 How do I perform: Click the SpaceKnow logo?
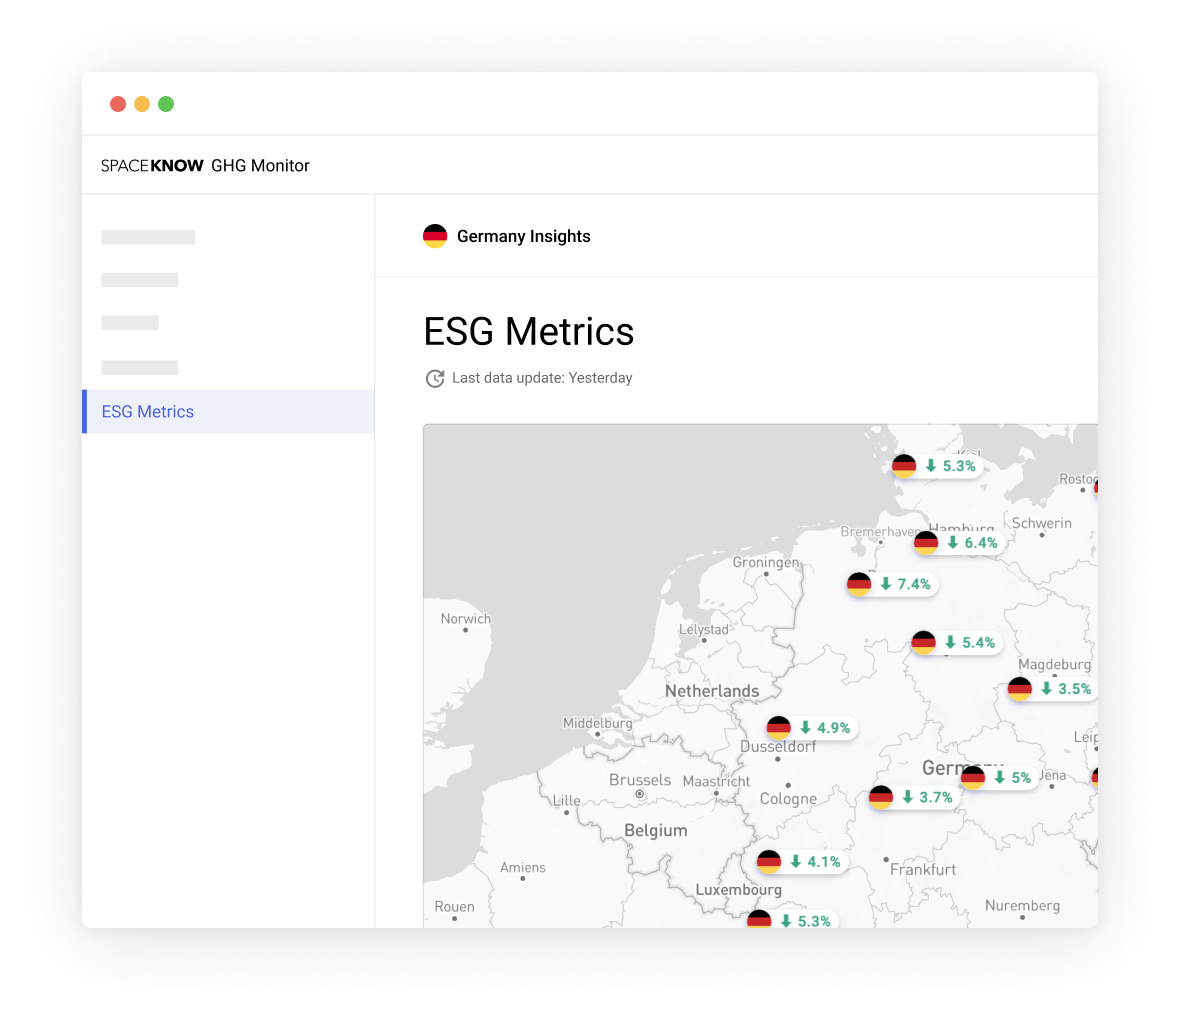click(x=150, y=165)
